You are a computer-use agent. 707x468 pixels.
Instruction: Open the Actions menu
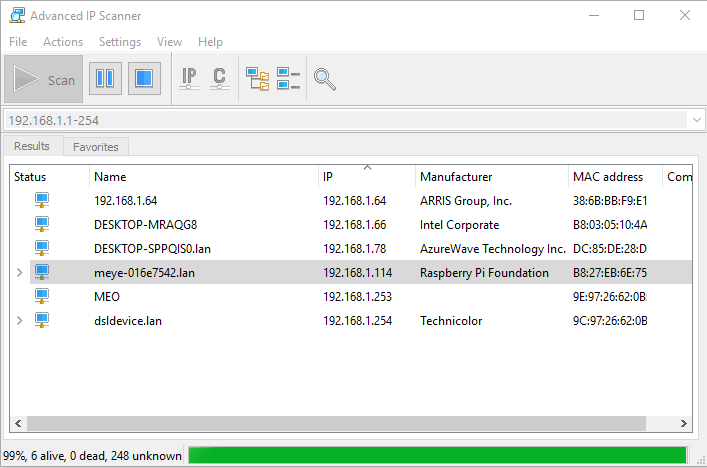coord(63,42)
